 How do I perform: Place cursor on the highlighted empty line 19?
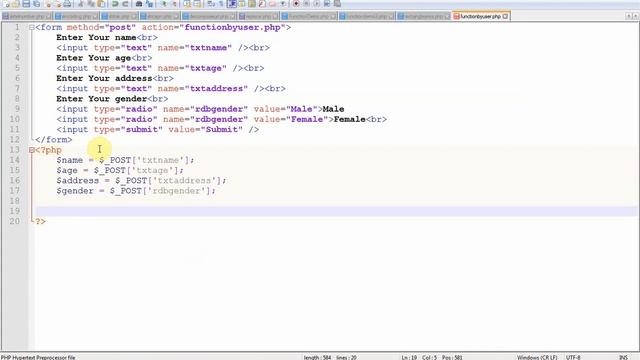click(x=336, y=211)
